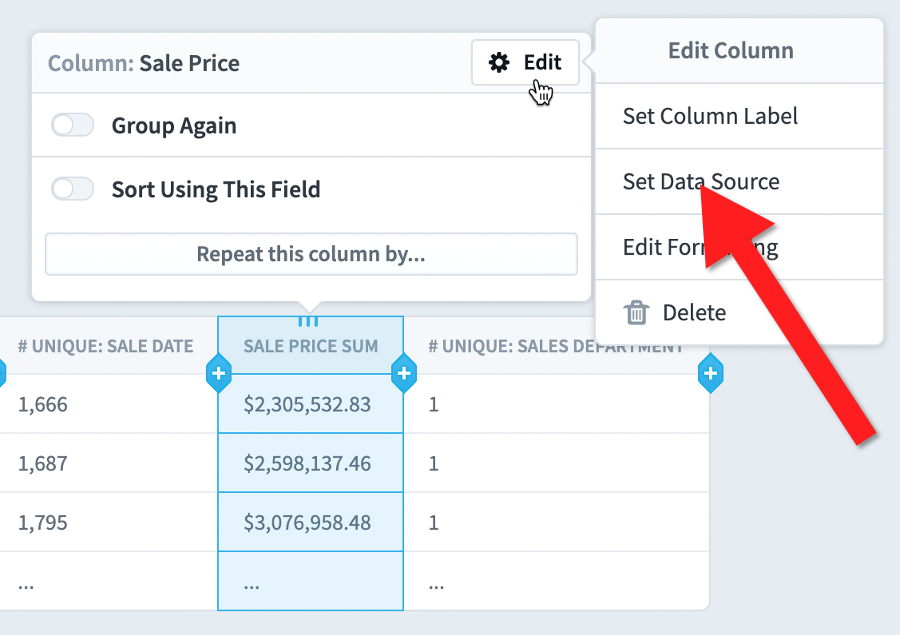900x635 pixels.
Task: Click the trash icon next to Delete
Action: pyautogui.click(x=636, y=313)
